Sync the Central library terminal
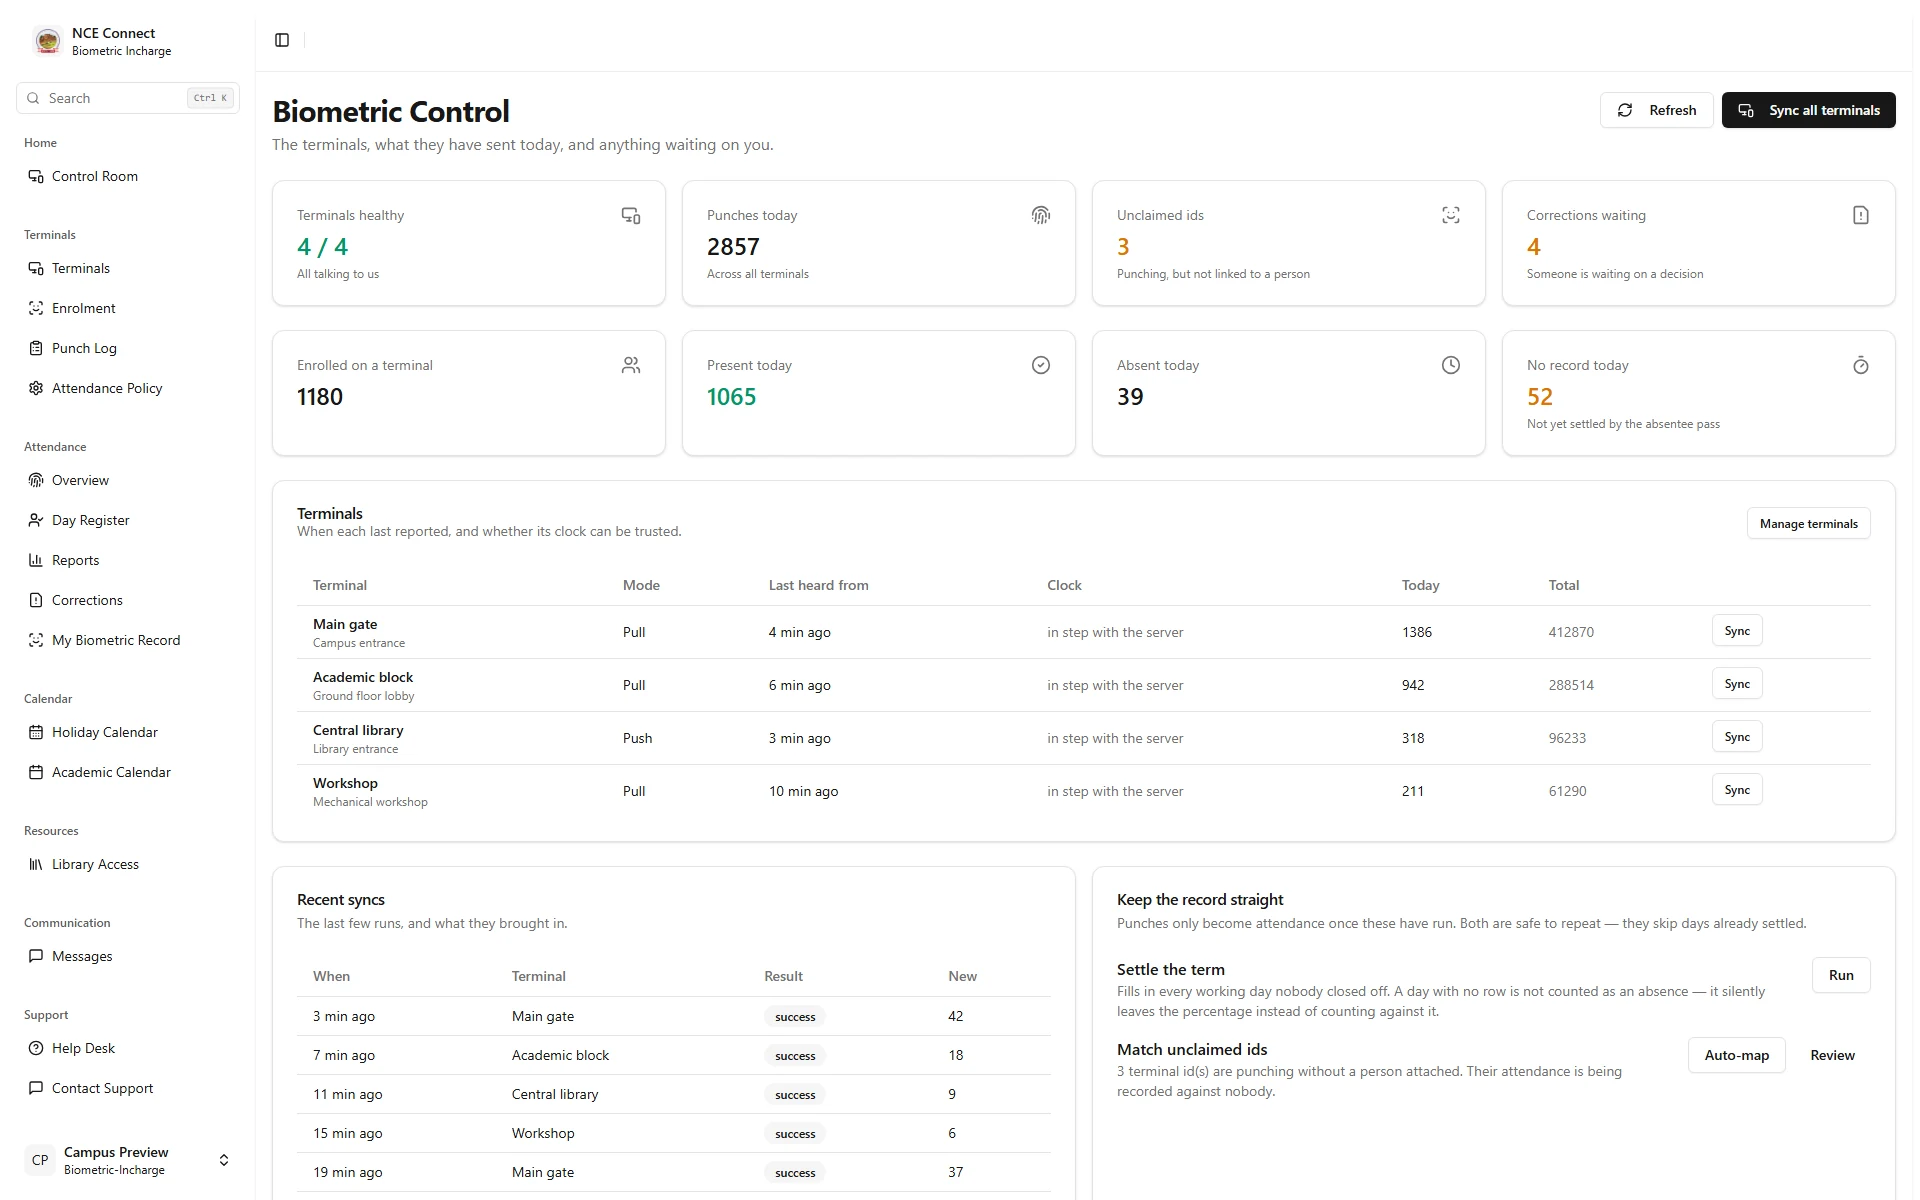Viewport: 1920px width, 1200px height. point(1737,737)
